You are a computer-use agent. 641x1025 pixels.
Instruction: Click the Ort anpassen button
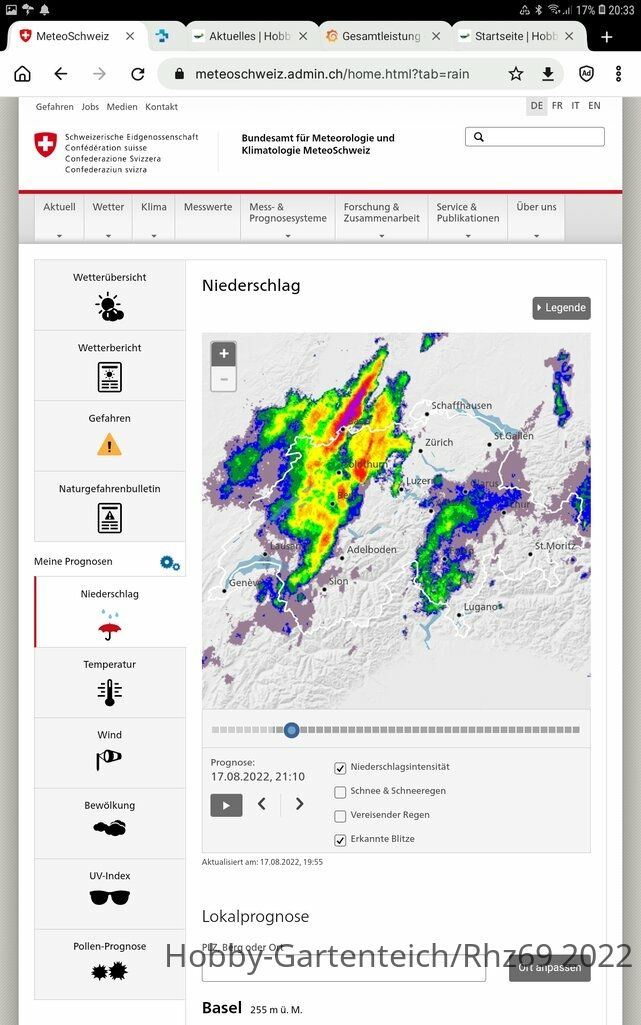tap(550, 967)
